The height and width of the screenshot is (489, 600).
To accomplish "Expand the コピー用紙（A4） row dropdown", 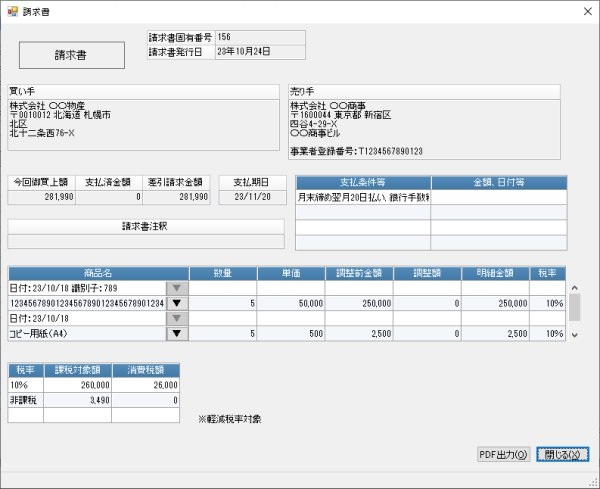I will coord(177,334).
